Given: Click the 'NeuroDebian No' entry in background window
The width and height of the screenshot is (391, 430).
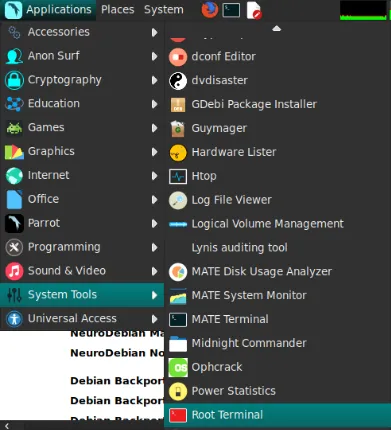Looking at the screenshot, I should [117, 353].
